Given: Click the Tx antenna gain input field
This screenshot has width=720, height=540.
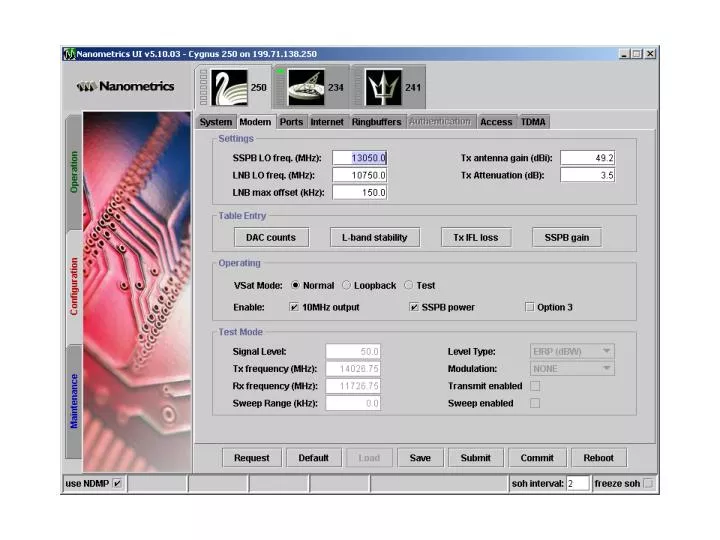Looking at the screenshot, I should (587, 158).
